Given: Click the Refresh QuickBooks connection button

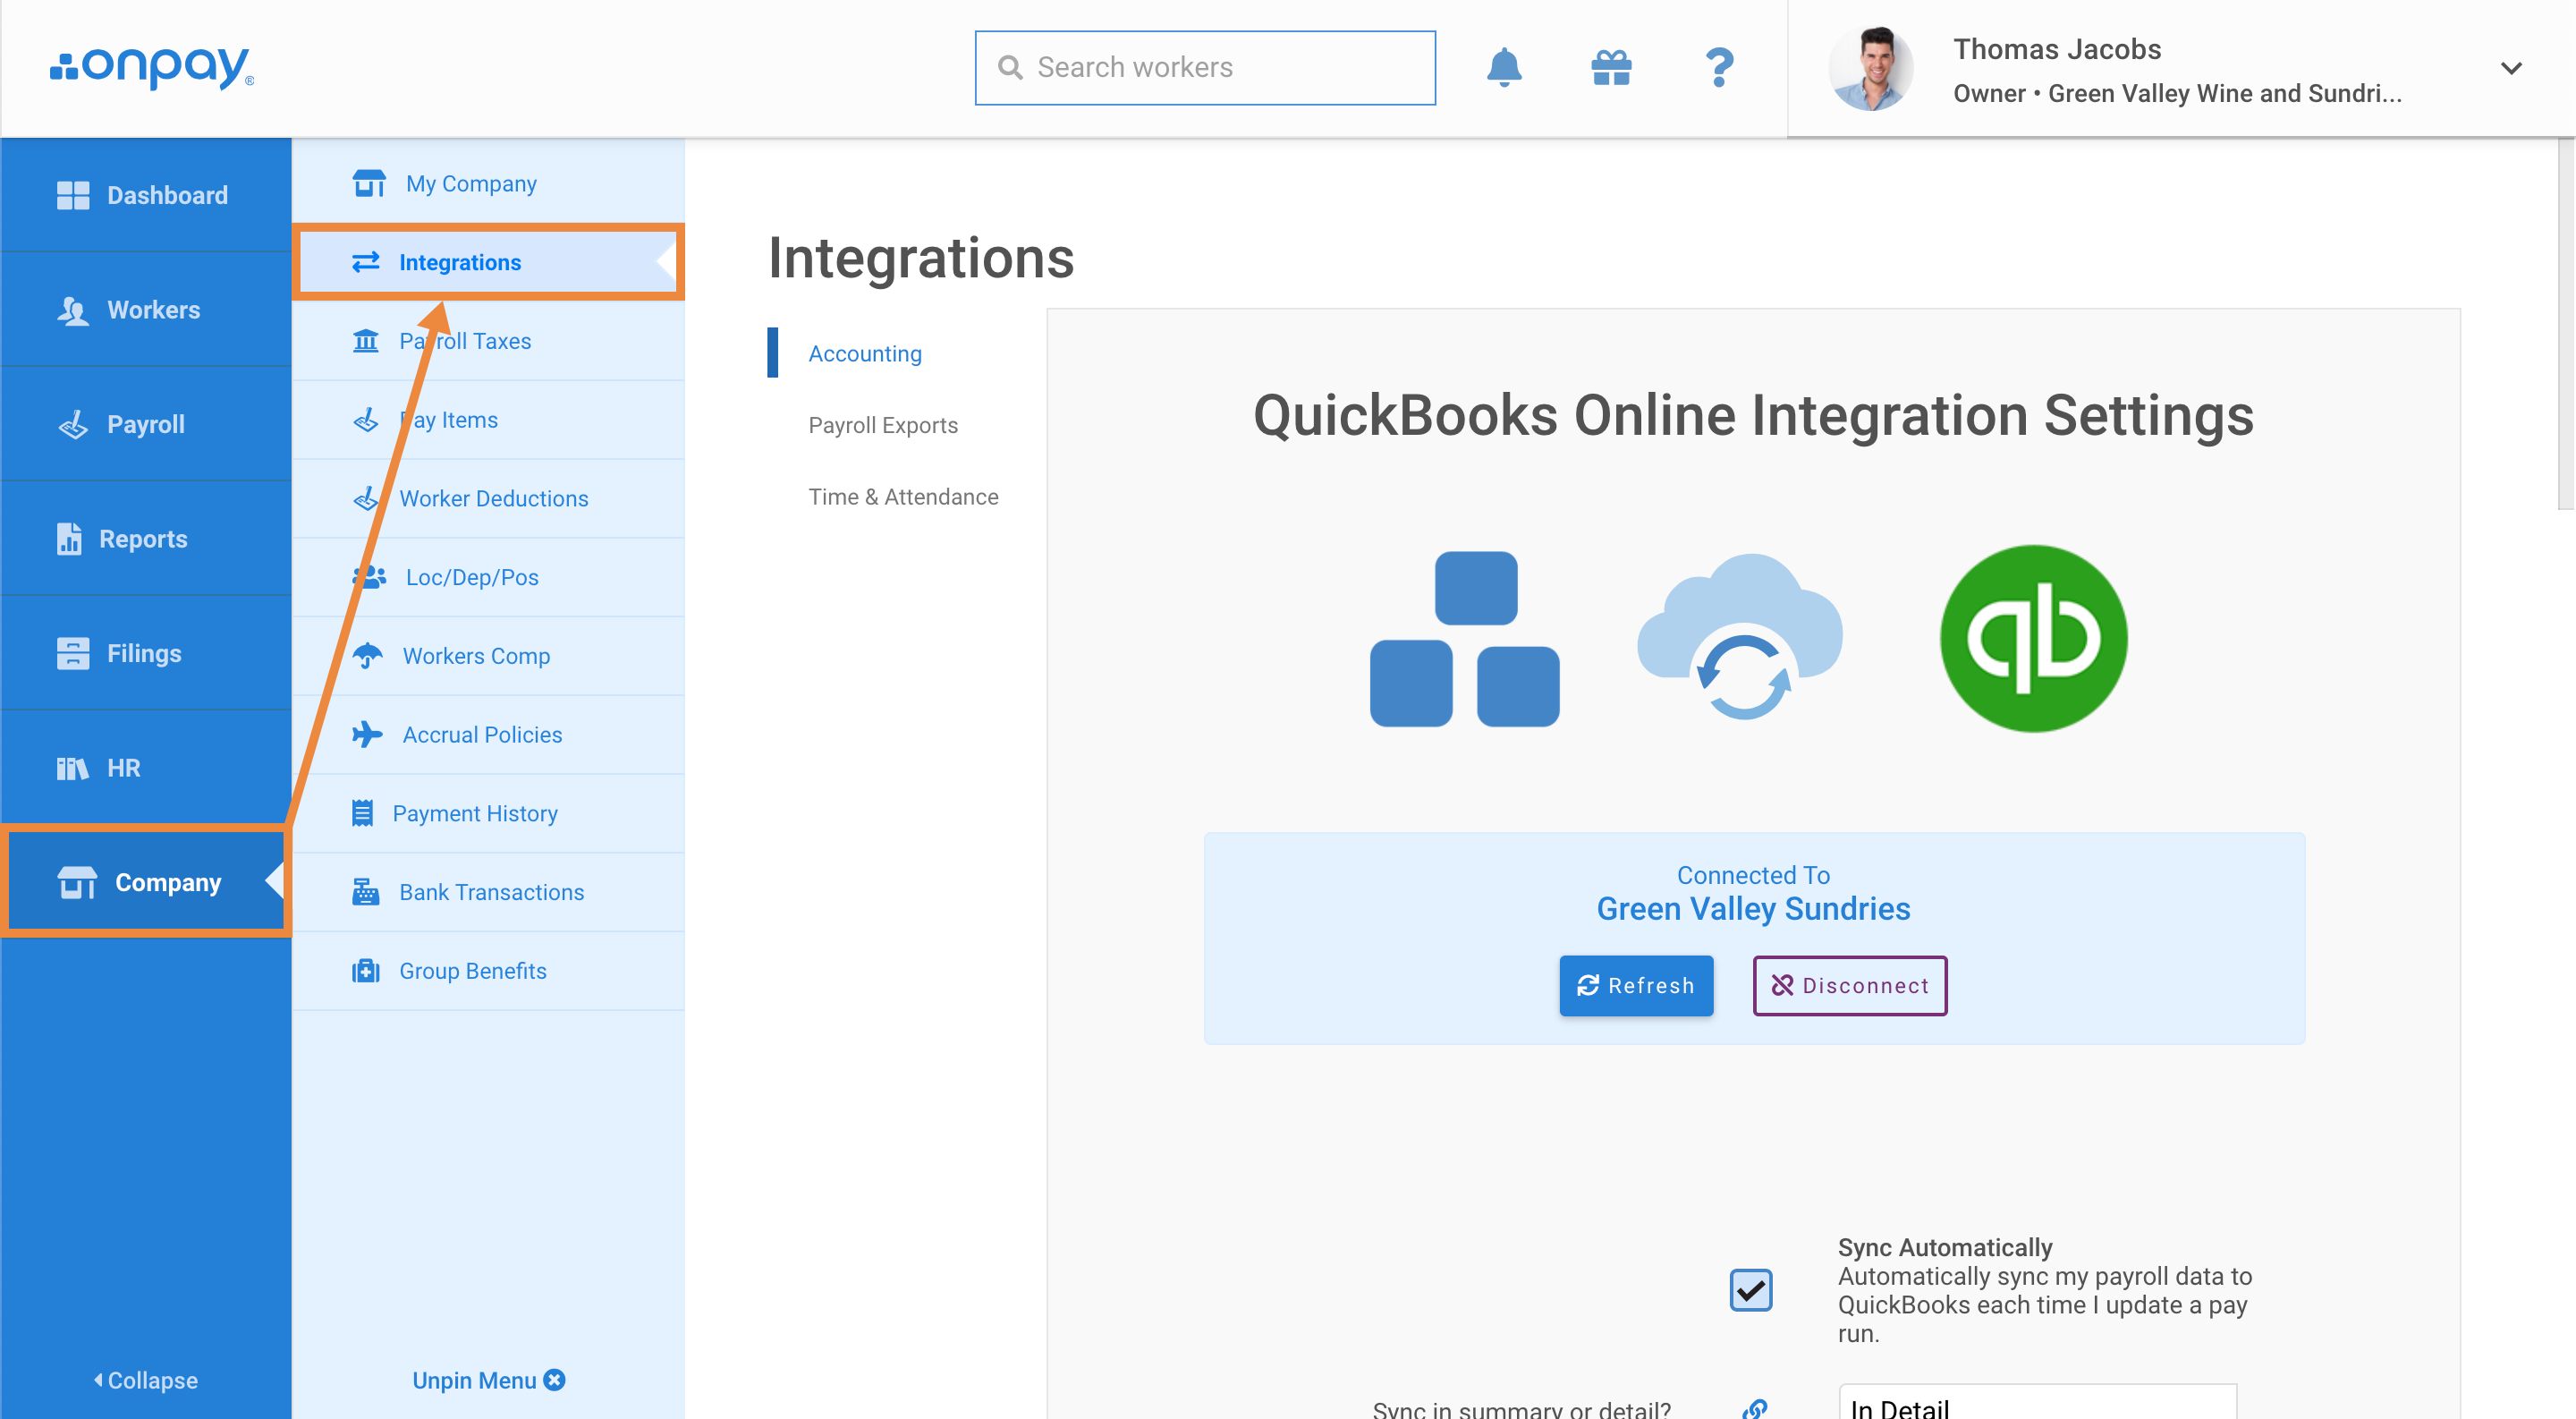Looking at the screenshot, I should (x=1638, y=984).
